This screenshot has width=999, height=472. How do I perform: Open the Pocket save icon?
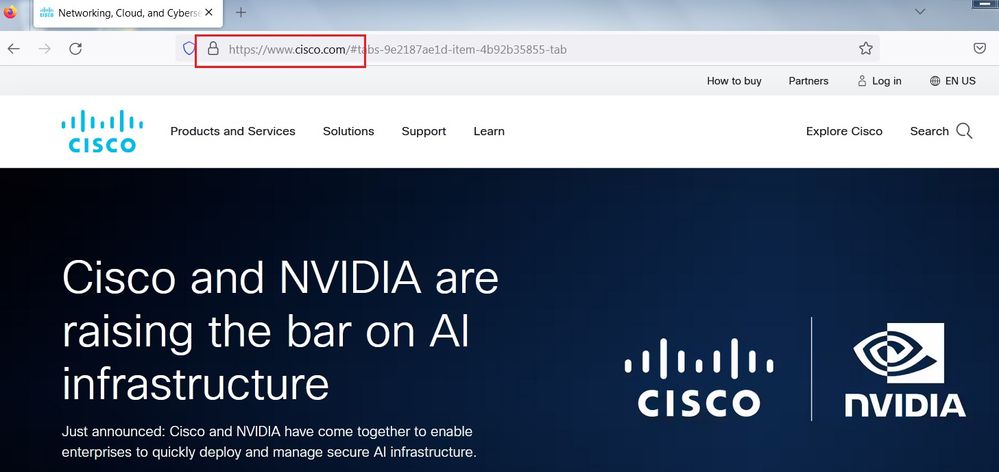980,48
